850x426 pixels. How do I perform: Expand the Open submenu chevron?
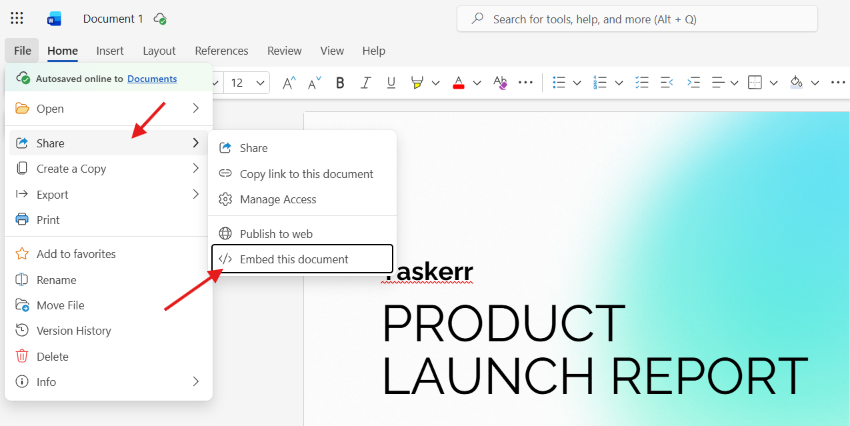click(x=196, y=109)
